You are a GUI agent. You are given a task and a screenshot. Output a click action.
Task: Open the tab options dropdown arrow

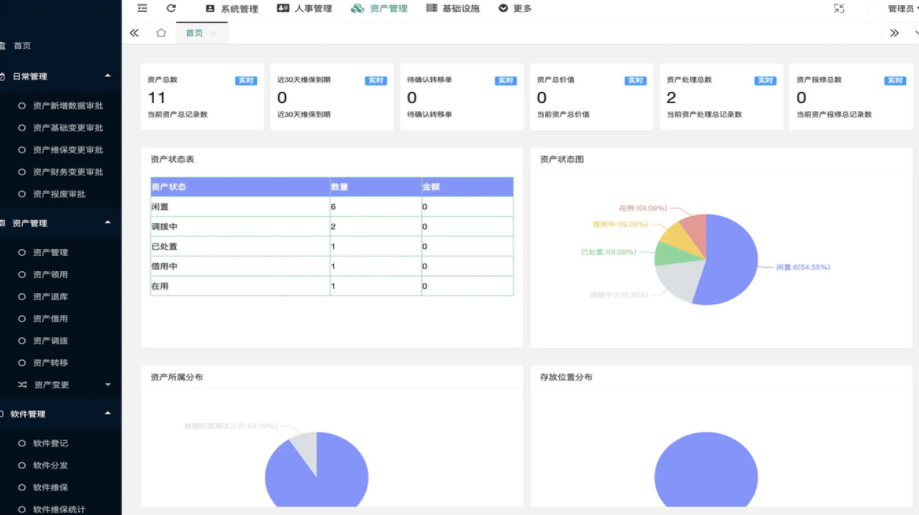[x=916, y=33]
